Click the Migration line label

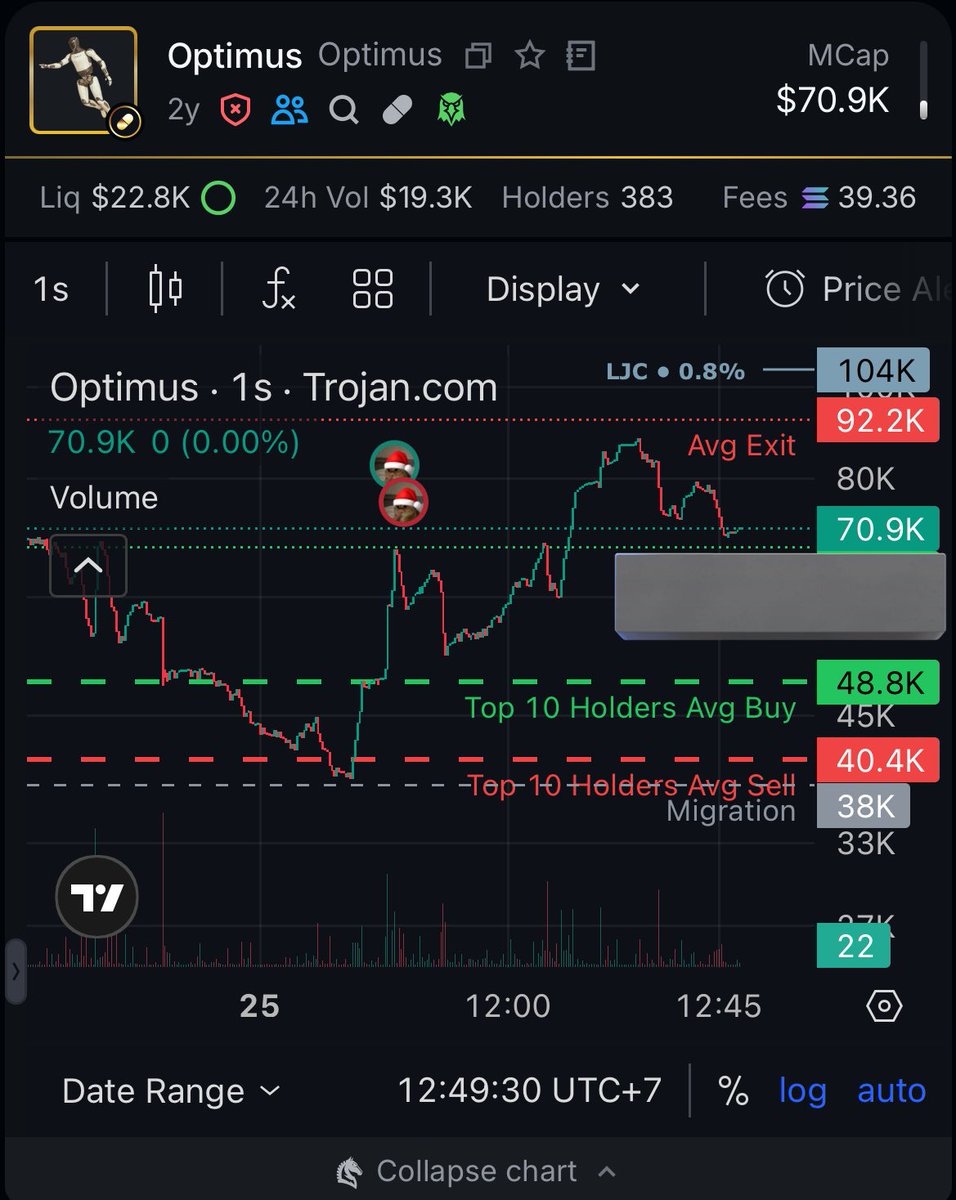tap(731, 810)
